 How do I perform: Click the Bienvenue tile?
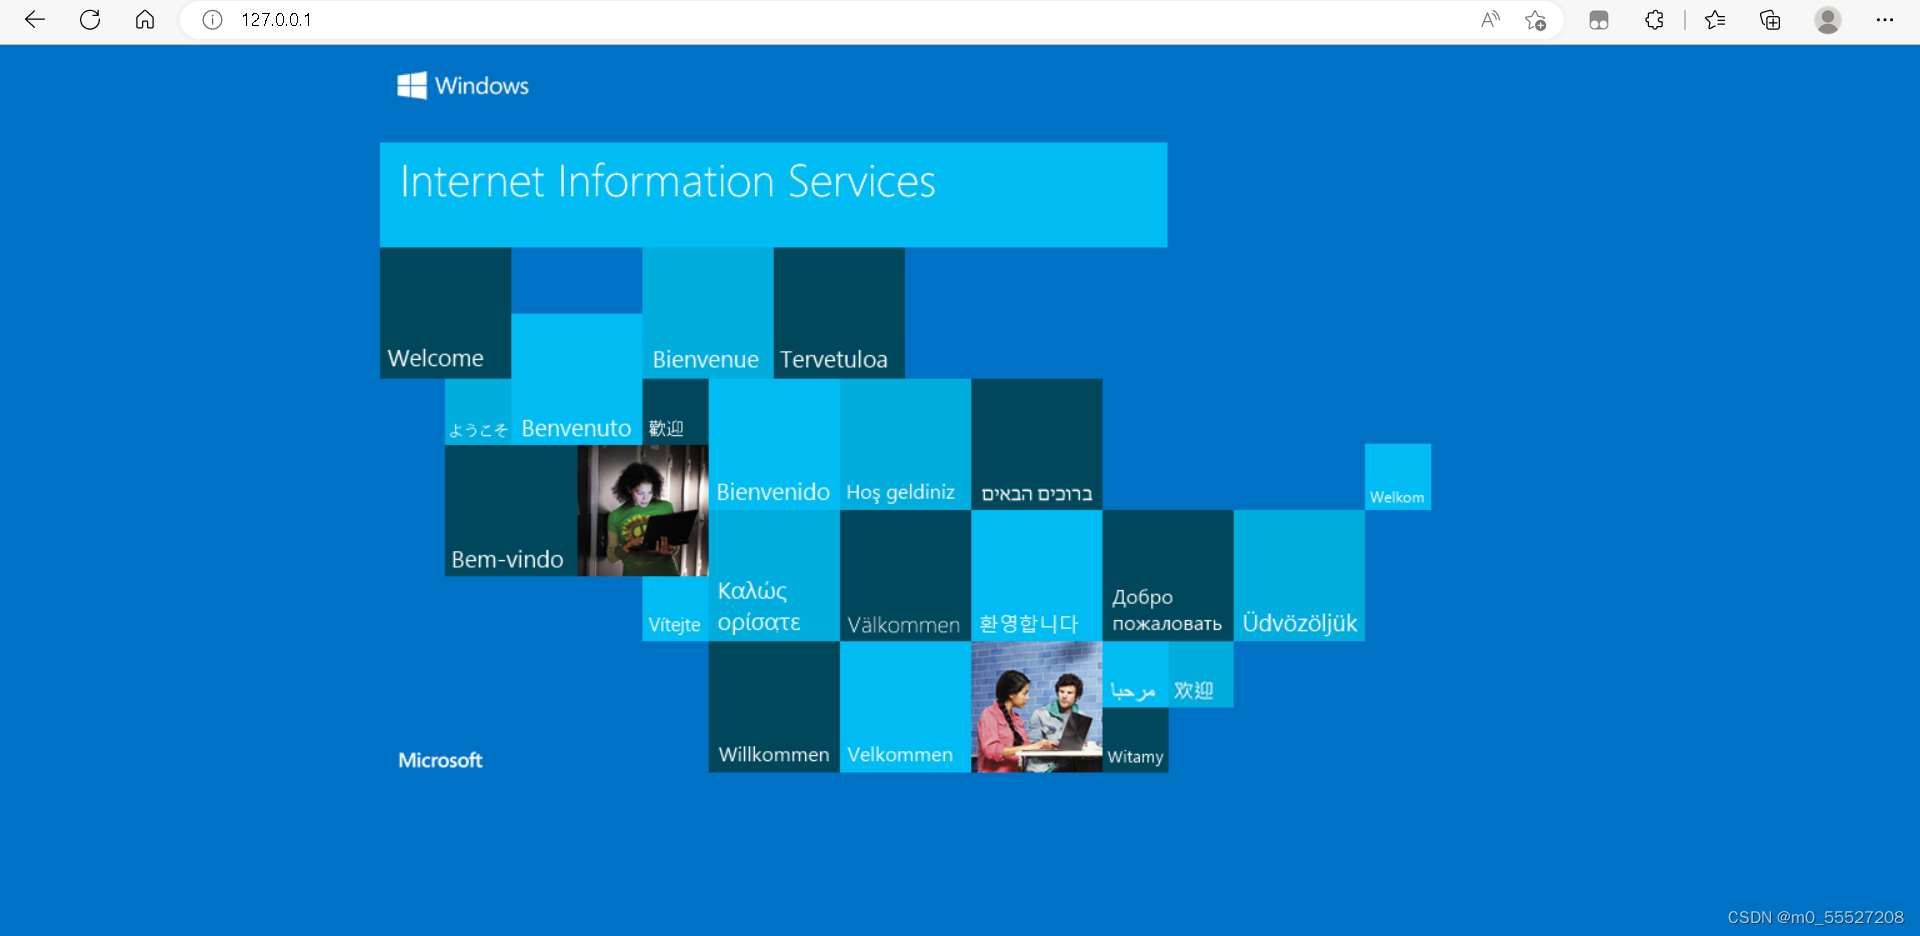(x=708, y=313)
